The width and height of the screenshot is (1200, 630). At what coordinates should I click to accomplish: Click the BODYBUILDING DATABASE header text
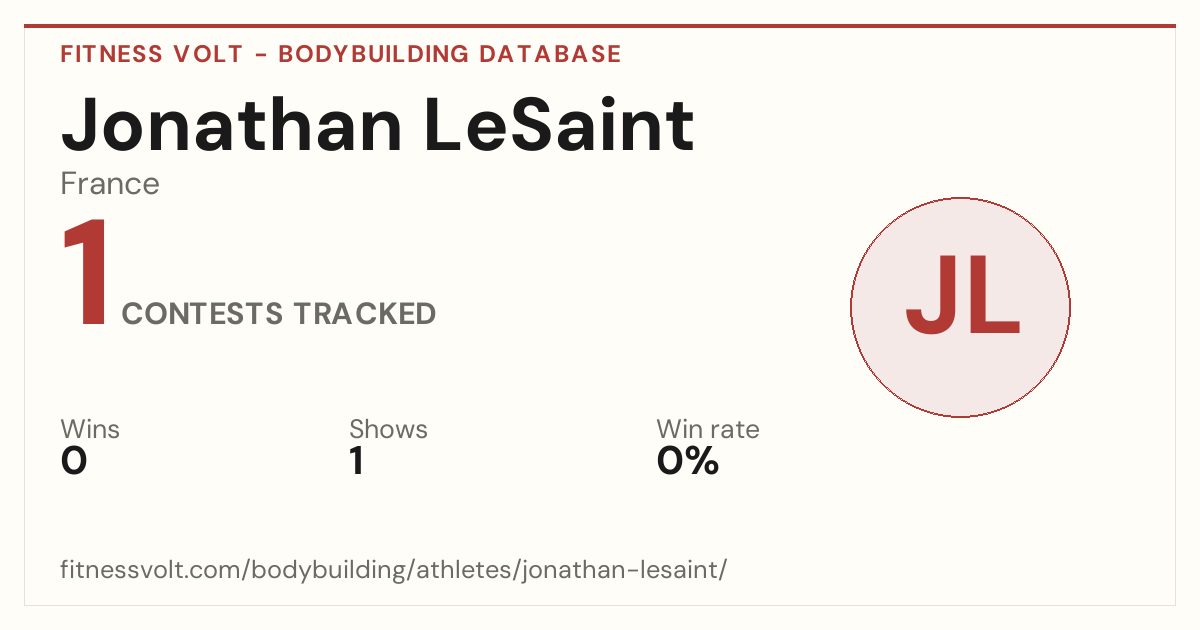[x=450, y=54]
